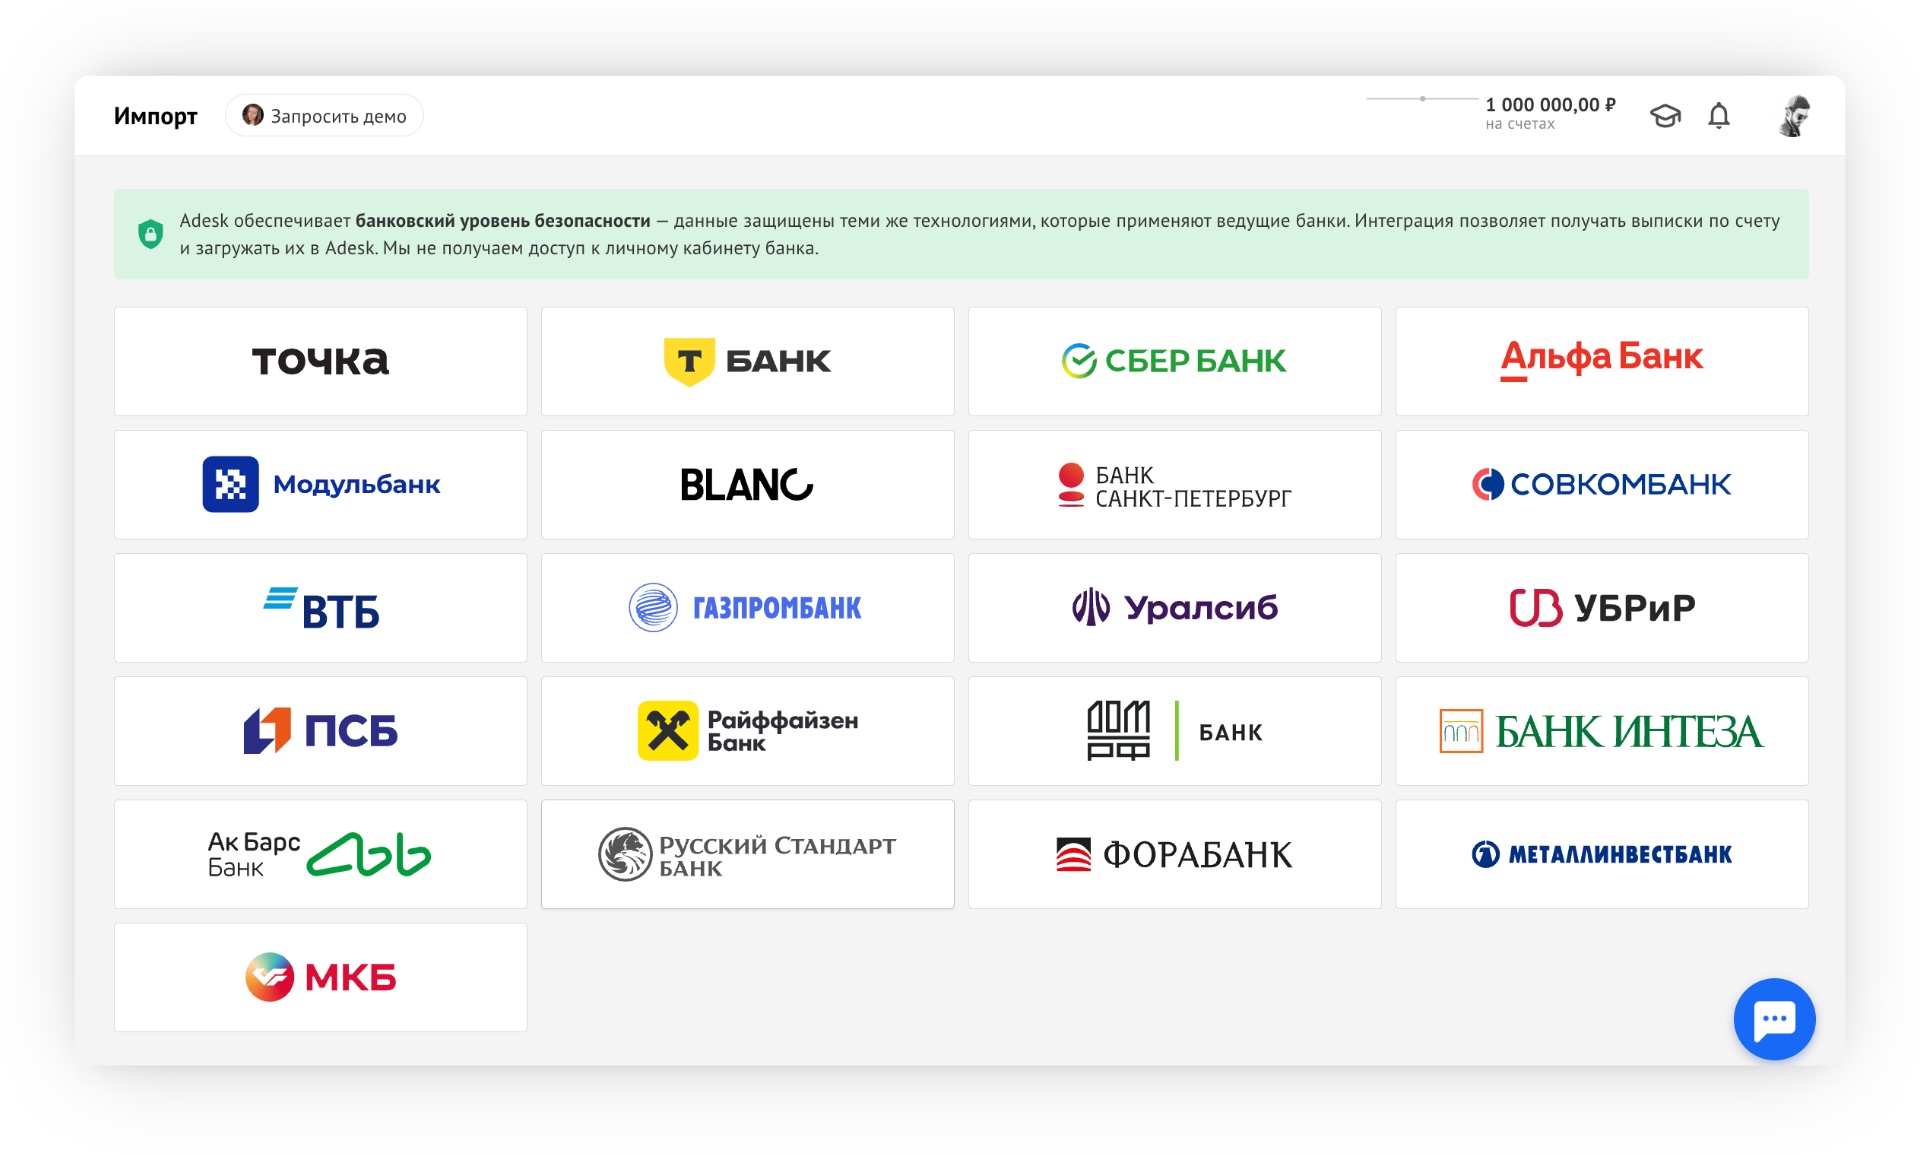
Task: Click the notifications bell icon
Action: tap(1718, 116)
